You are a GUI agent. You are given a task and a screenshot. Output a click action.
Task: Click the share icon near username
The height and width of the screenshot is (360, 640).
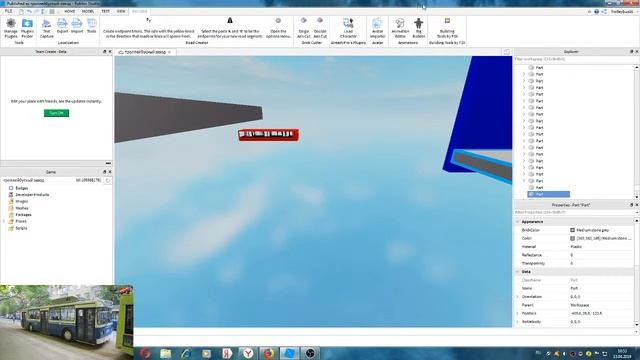604,11
